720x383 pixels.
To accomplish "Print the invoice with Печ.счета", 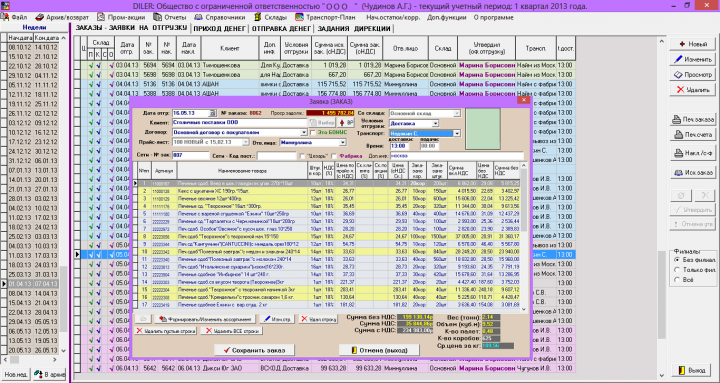I will (x=692, y=135).
